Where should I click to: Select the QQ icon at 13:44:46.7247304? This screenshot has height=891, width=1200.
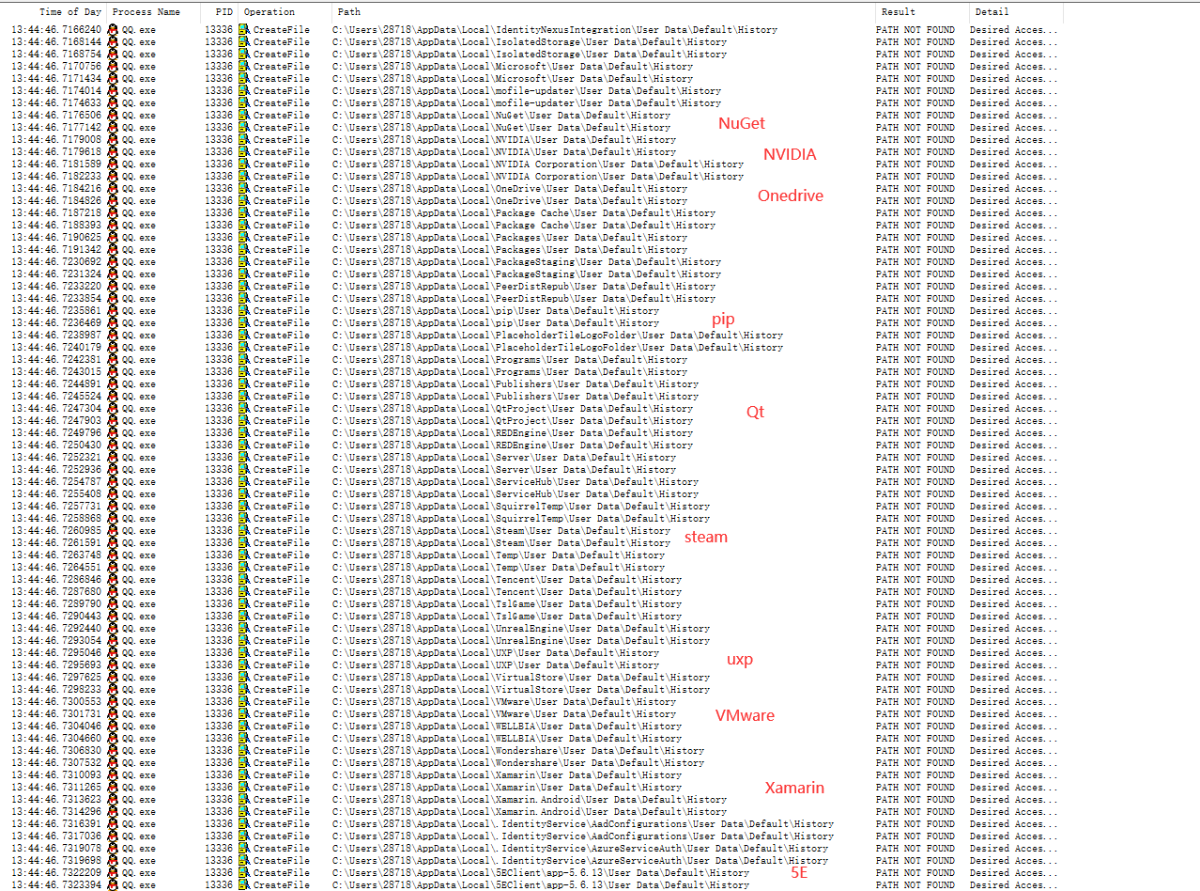pyautogui.click(x=113, y=408)
